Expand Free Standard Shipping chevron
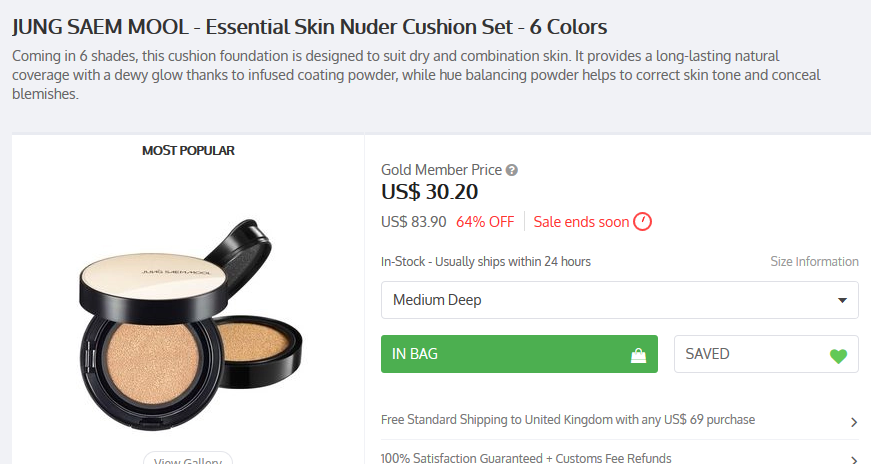This screenshot has height=464, width=871. click(853, 422)
